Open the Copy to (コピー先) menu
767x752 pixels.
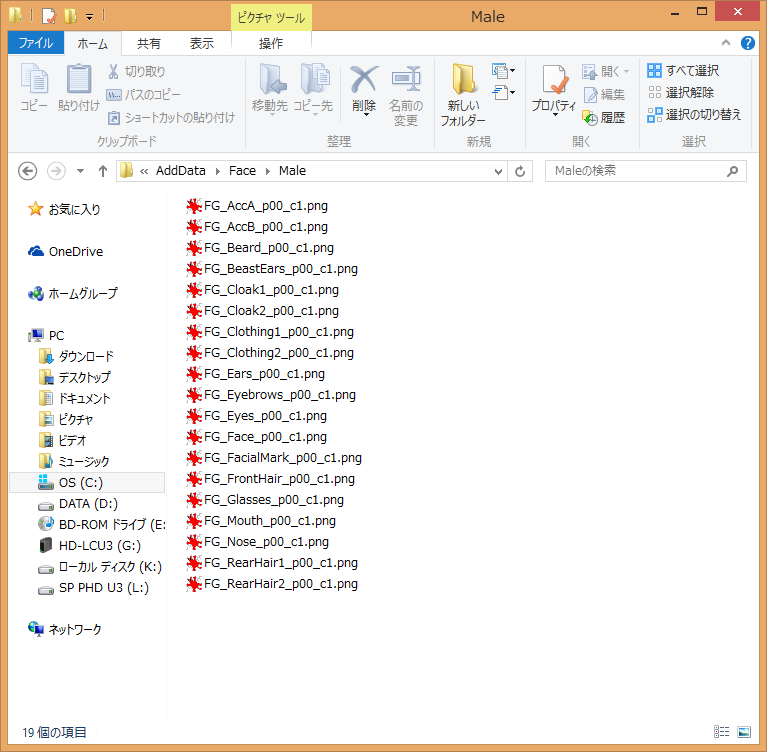tap(314, 89)
